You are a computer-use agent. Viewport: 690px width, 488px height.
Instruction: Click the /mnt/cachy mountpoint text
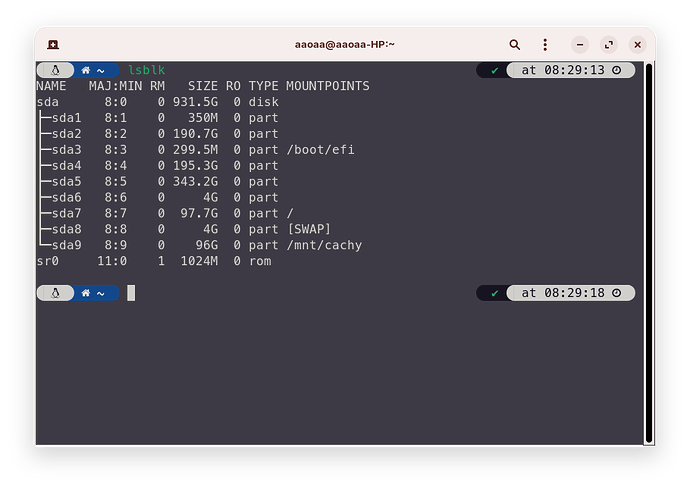[324, 245]
